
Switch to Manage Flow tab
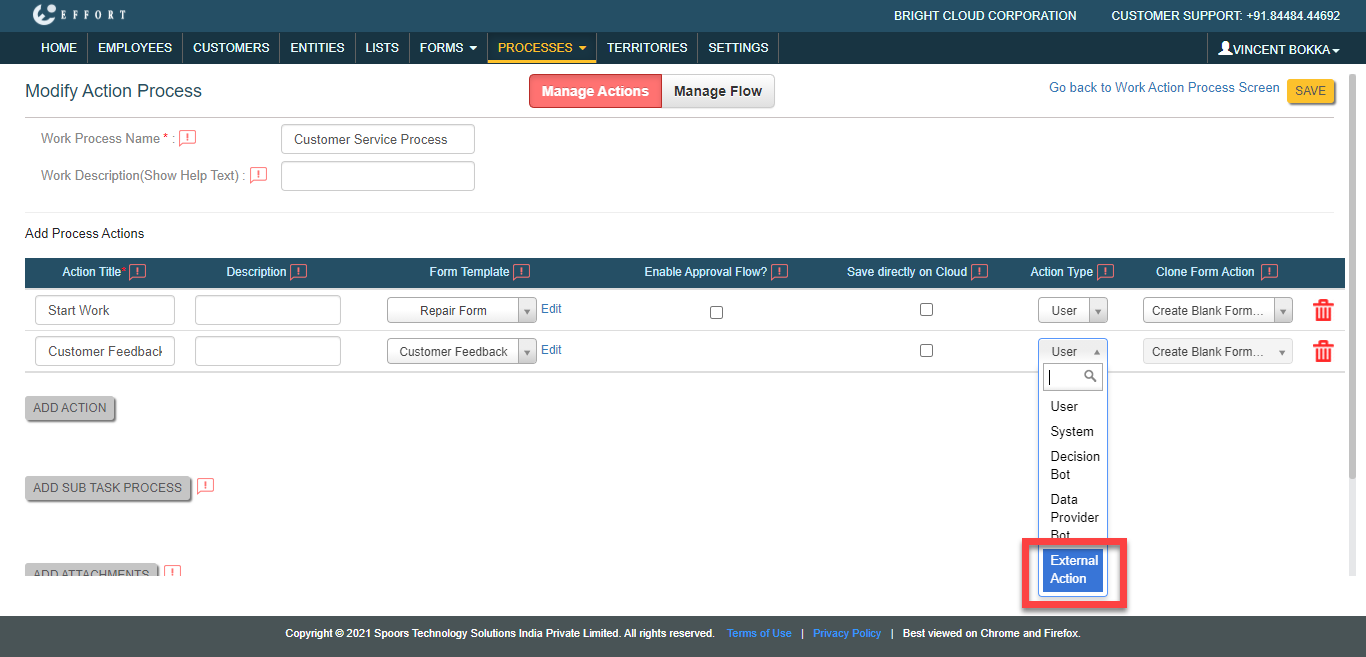pyautogui.click(x=717, y=91)
